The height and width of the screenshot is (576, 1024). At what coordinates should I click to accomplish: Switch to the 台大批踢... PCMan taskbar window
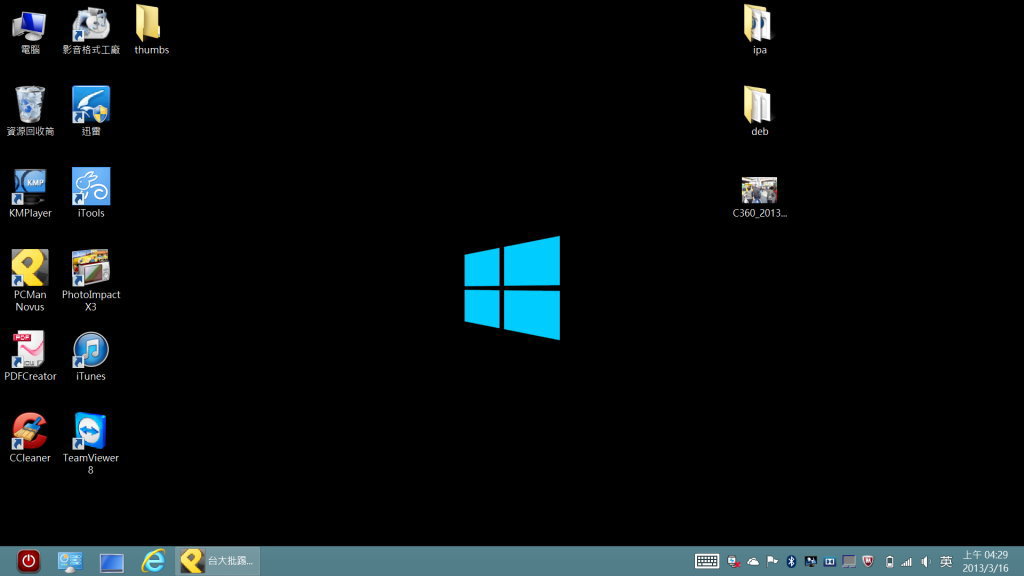pyautogui.click(x=217, y=561)
